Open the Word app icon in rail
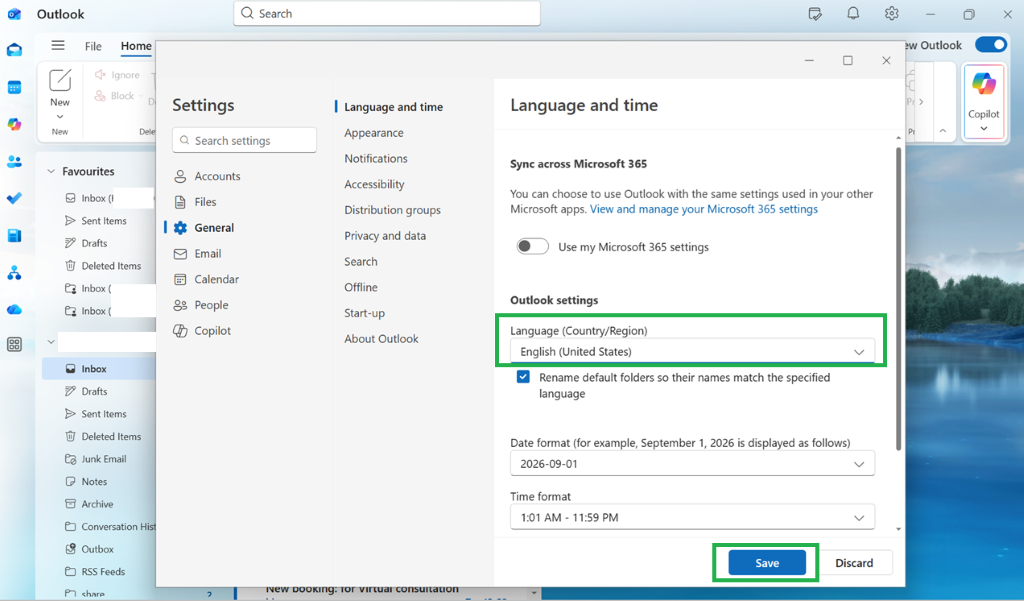The image size is (1024, 601). tap(14, 235)
